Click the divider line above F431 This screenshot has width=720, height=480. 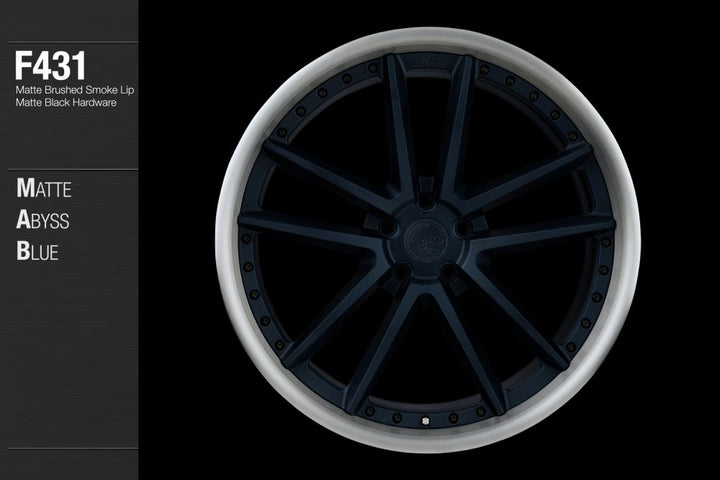coord(69,42)
